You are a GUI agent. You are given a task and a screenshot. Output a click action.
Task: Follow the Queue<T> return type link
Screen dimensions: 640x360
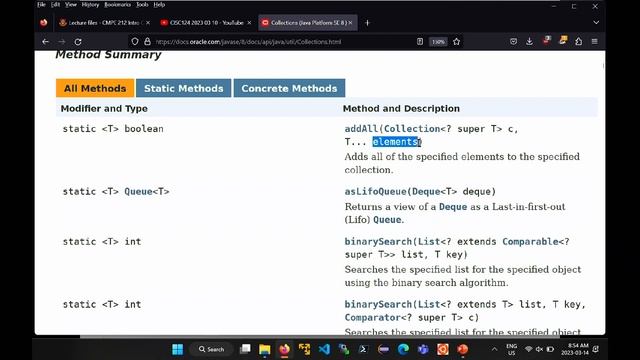pos(138,192)
